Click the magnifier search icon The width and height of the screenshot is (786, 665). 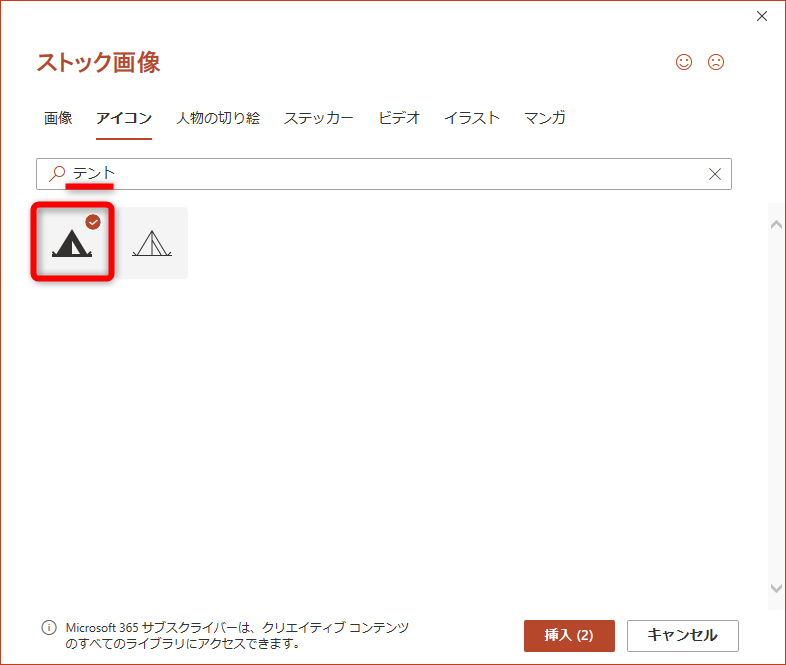click(57, 173)
